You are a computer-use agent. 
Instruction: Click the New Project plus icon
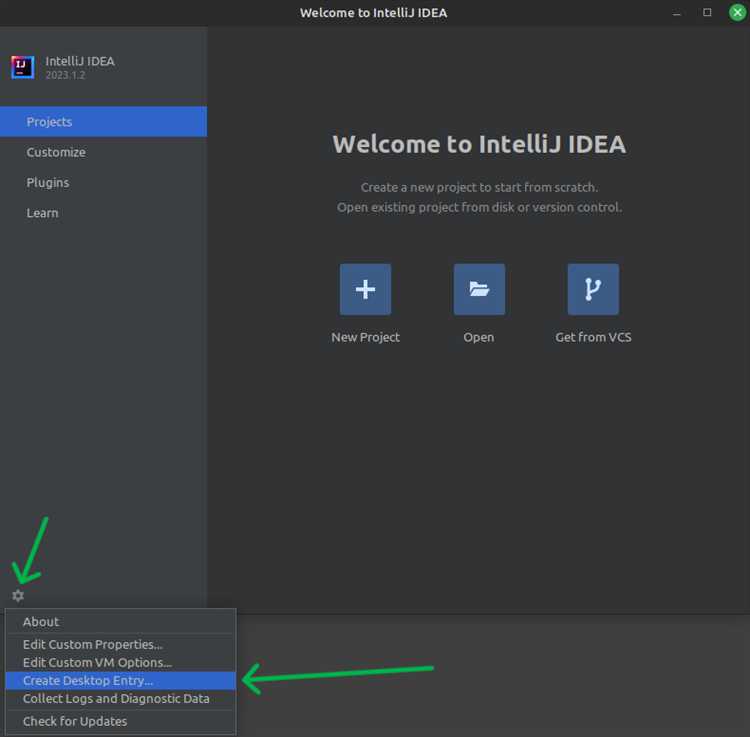(365, 289)
